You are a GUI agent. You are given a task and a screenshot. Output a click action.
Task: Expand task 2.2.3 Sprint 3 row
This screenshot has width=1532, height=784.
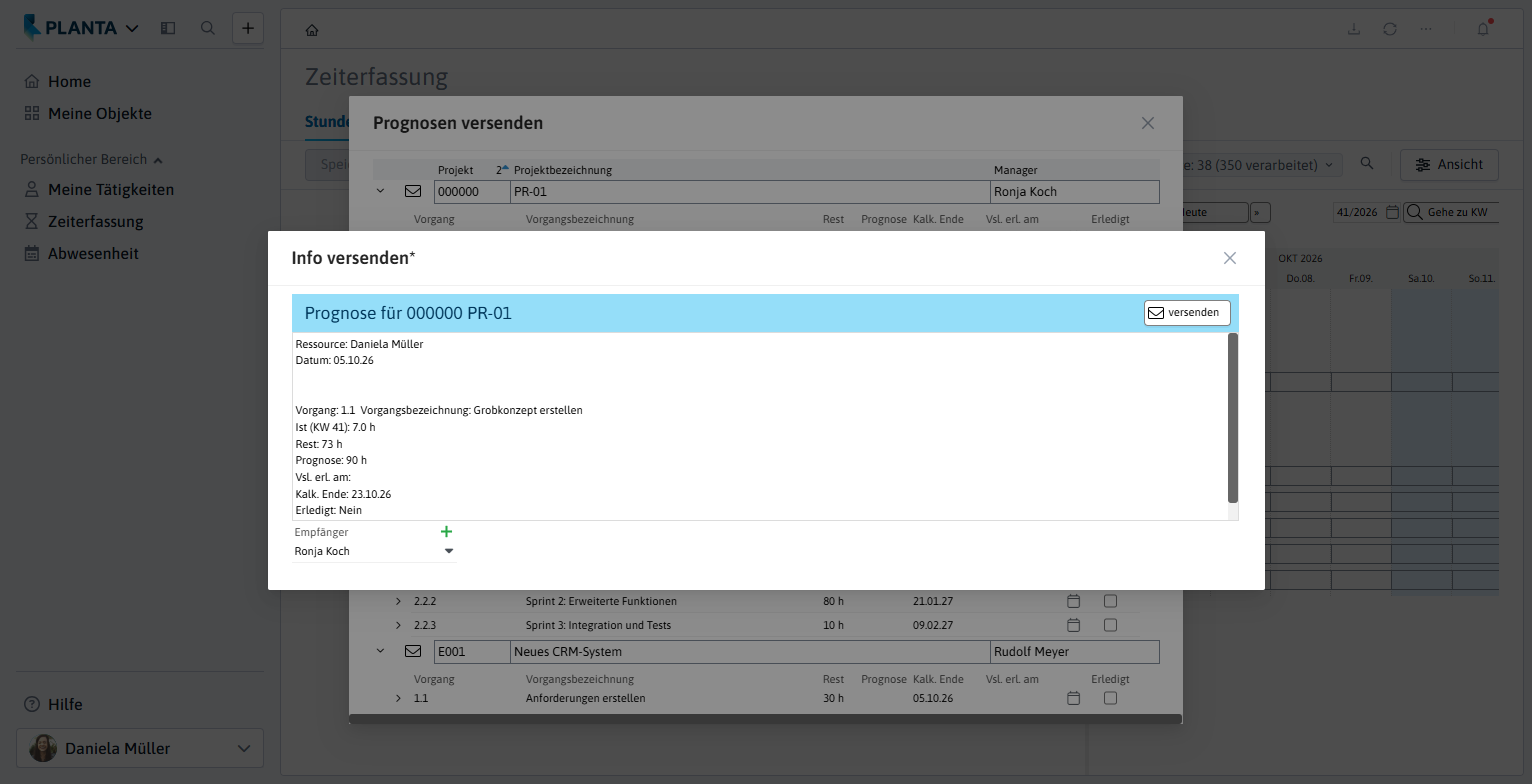398,625
